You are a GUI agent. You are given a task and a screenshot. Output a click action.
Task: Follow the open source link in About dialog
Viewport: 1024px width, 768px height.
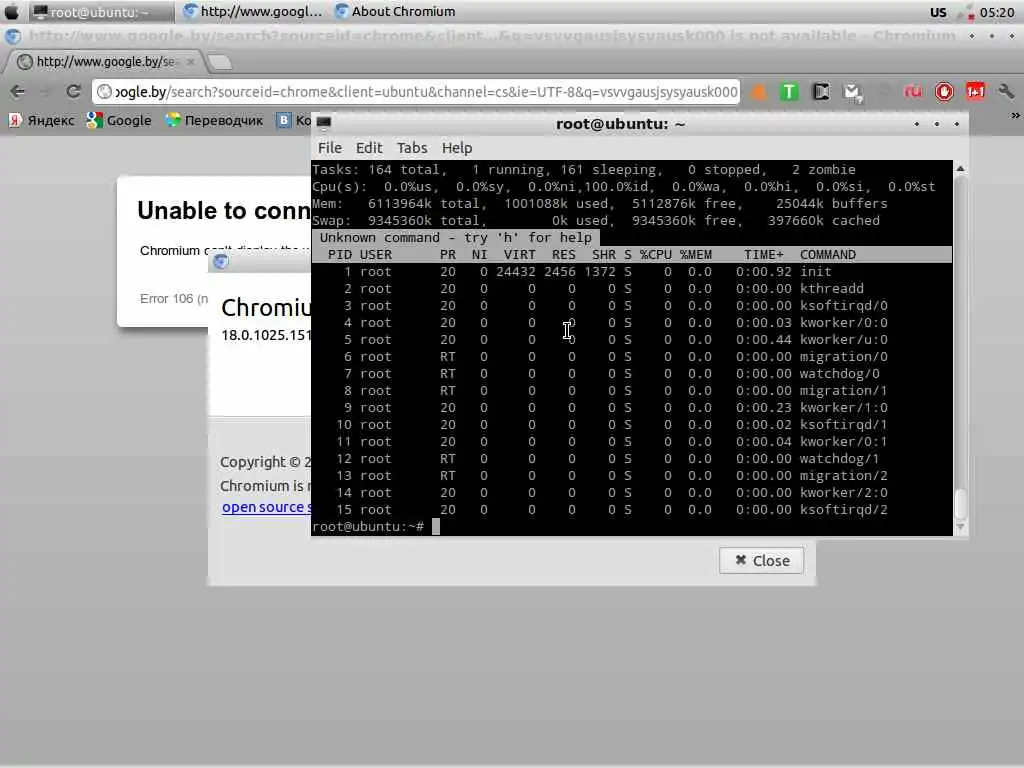click(x=266, y=507)
